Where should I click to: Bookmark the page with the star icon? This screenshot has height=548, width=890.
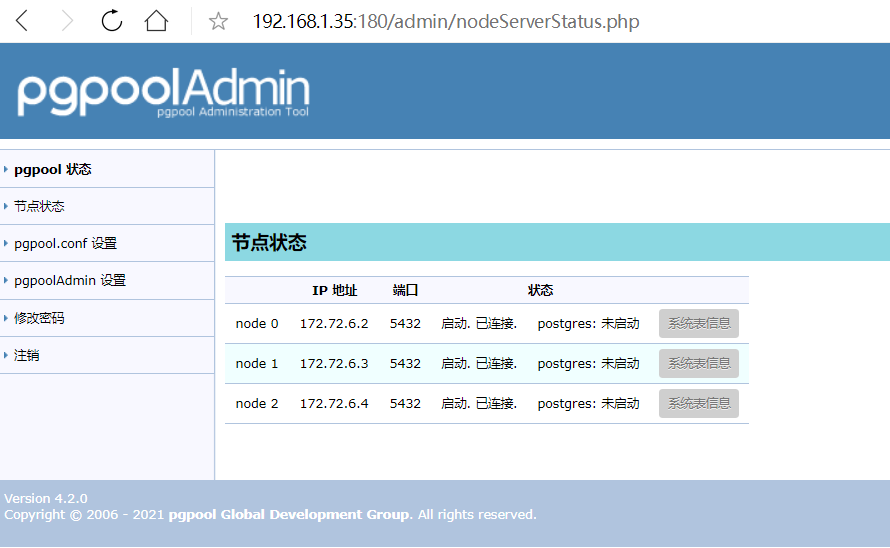(218, 22)
